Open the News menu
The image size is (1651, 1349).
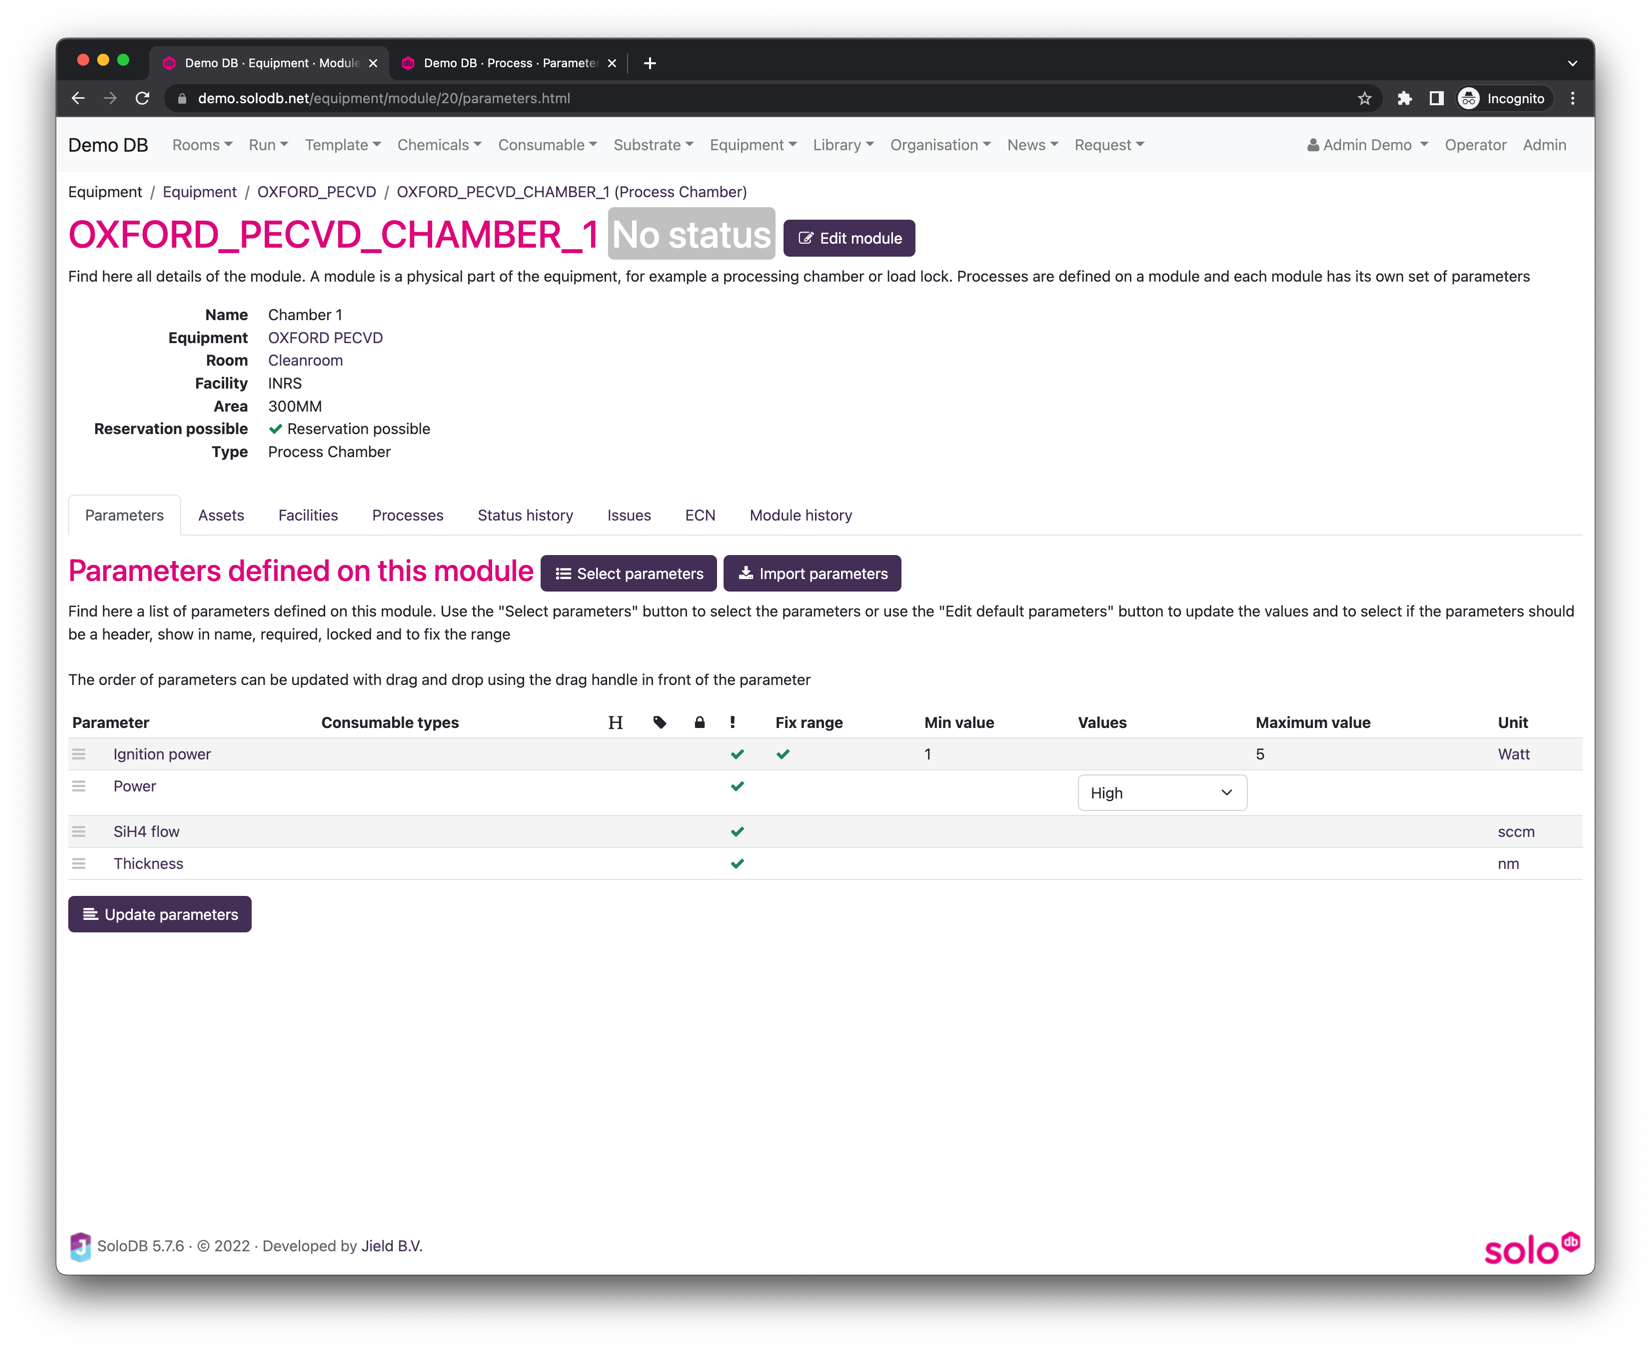pos(1032,145)
